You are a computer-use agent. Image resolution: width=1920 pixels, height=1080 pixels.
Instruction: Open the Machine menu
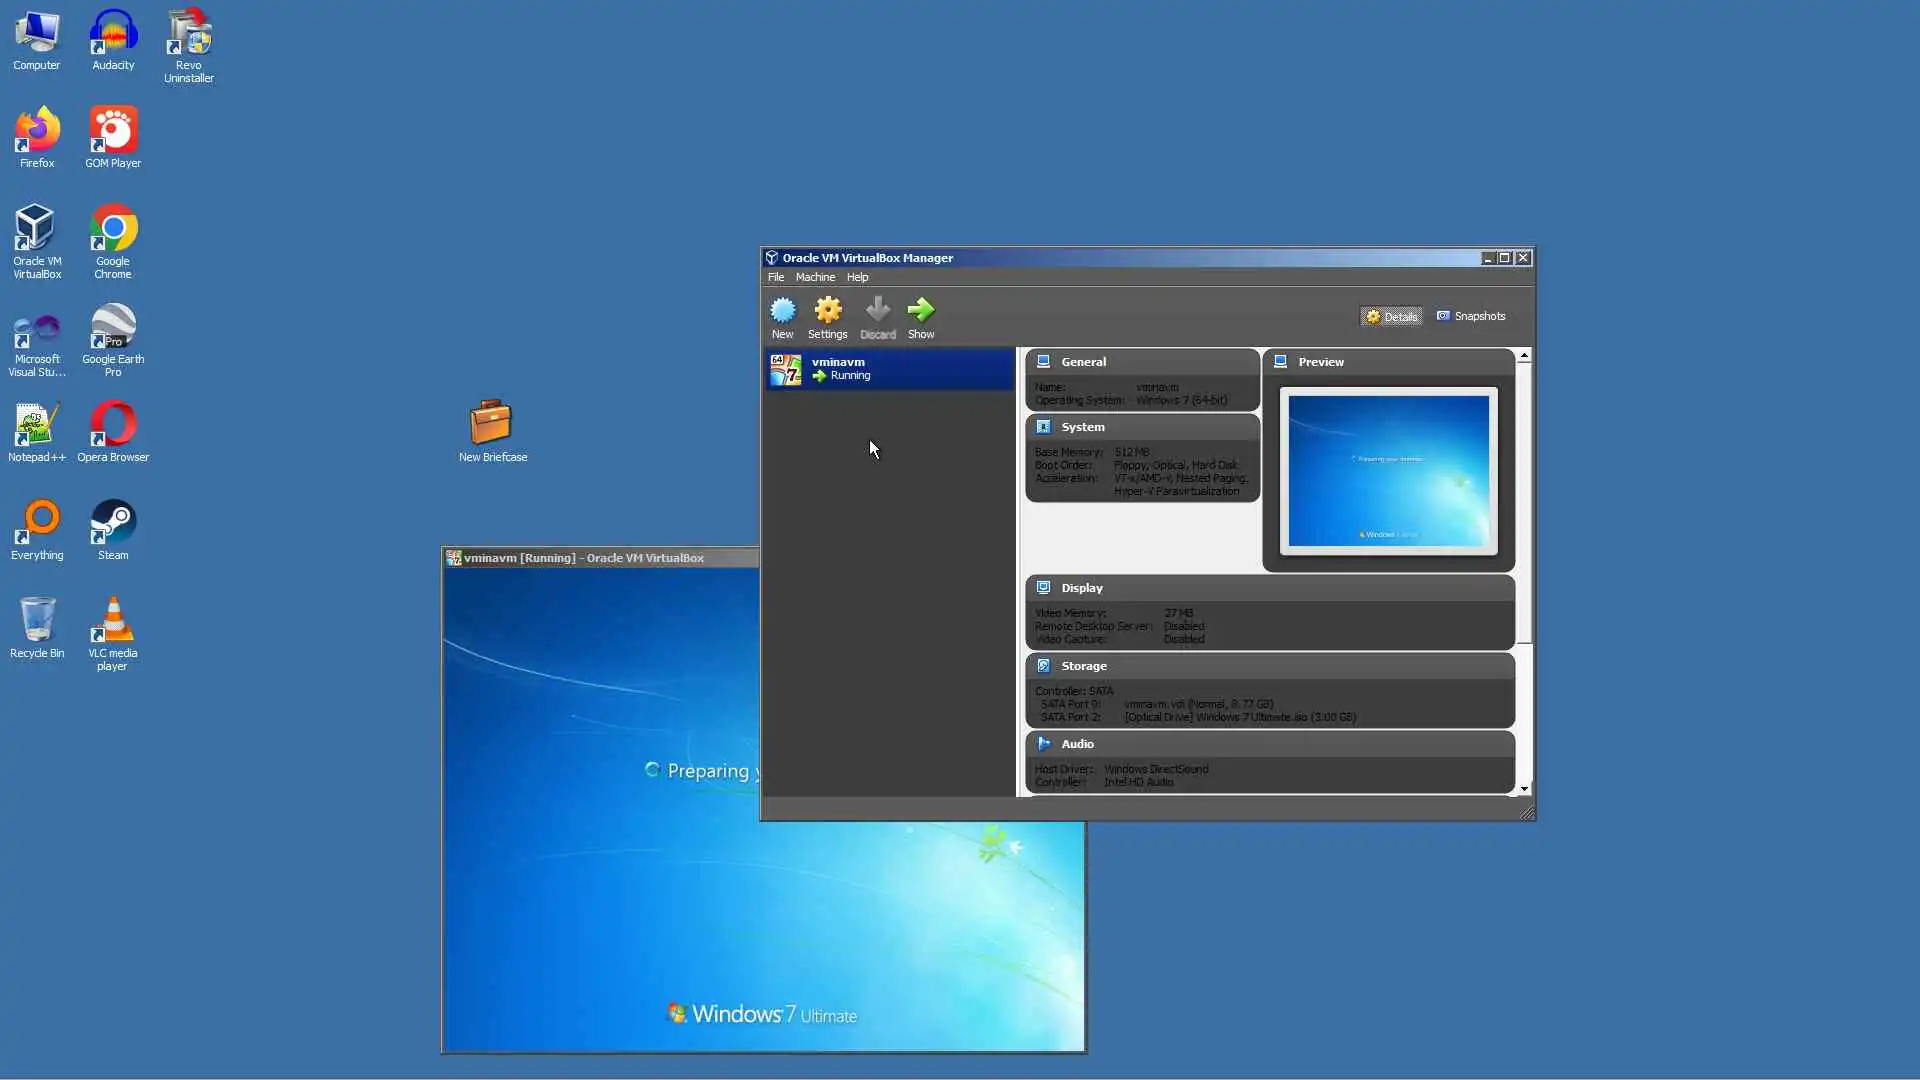coord(815,277)
